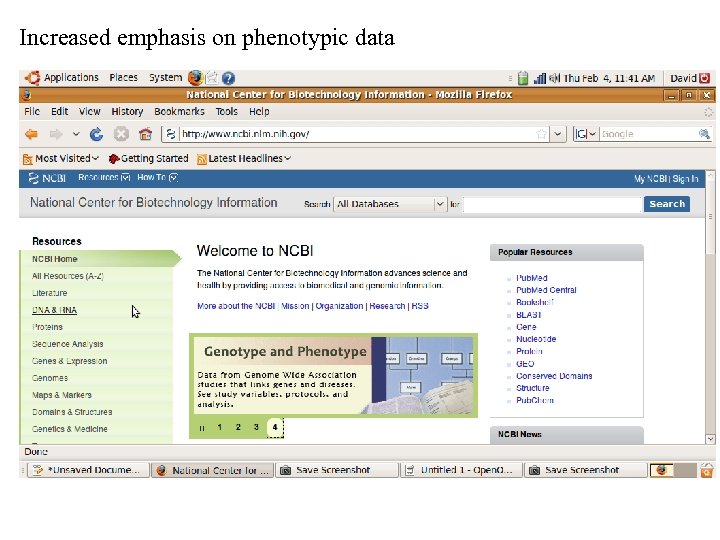Click the NCBI logo in blue header
This screenshot has height=540, width=720.
[x=47, y=178]
